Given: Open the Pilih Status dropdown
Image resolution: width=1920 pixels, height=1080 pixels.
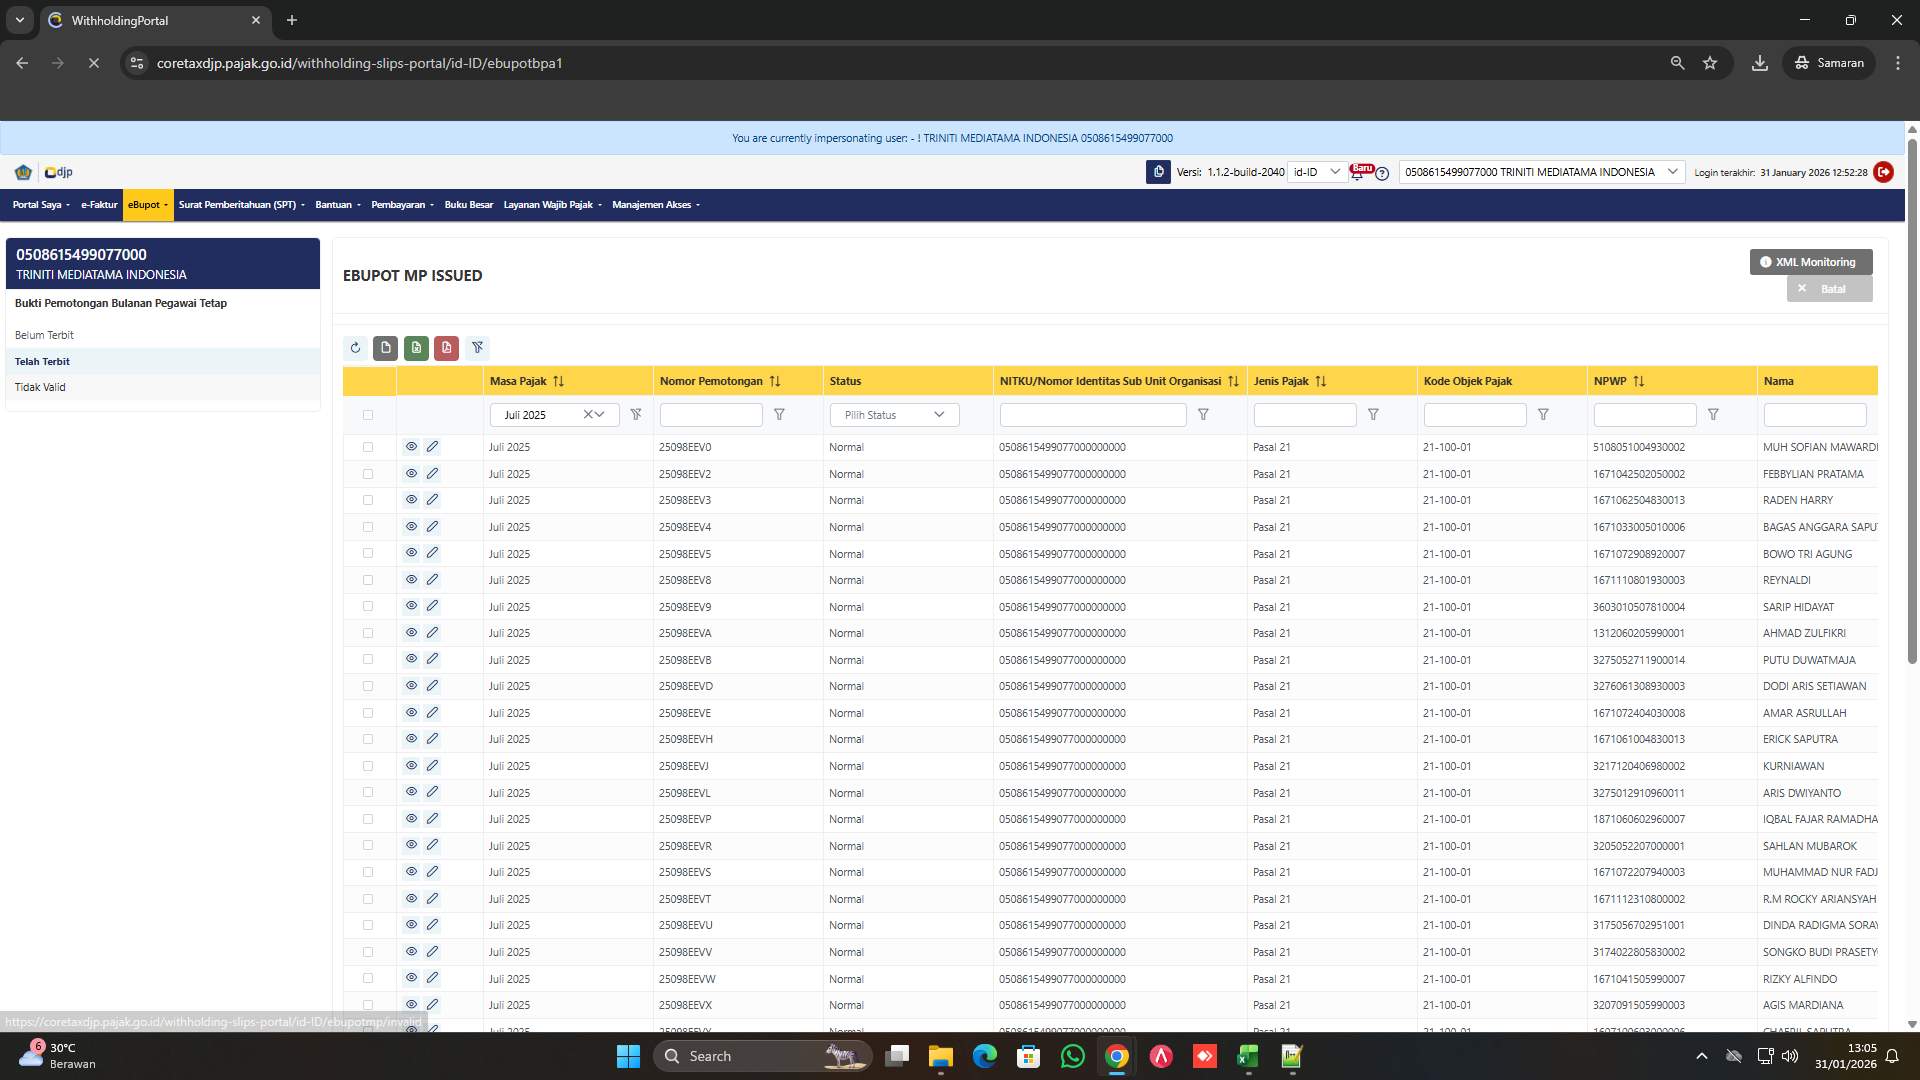Looking at the screenshot, I should 893,414.
